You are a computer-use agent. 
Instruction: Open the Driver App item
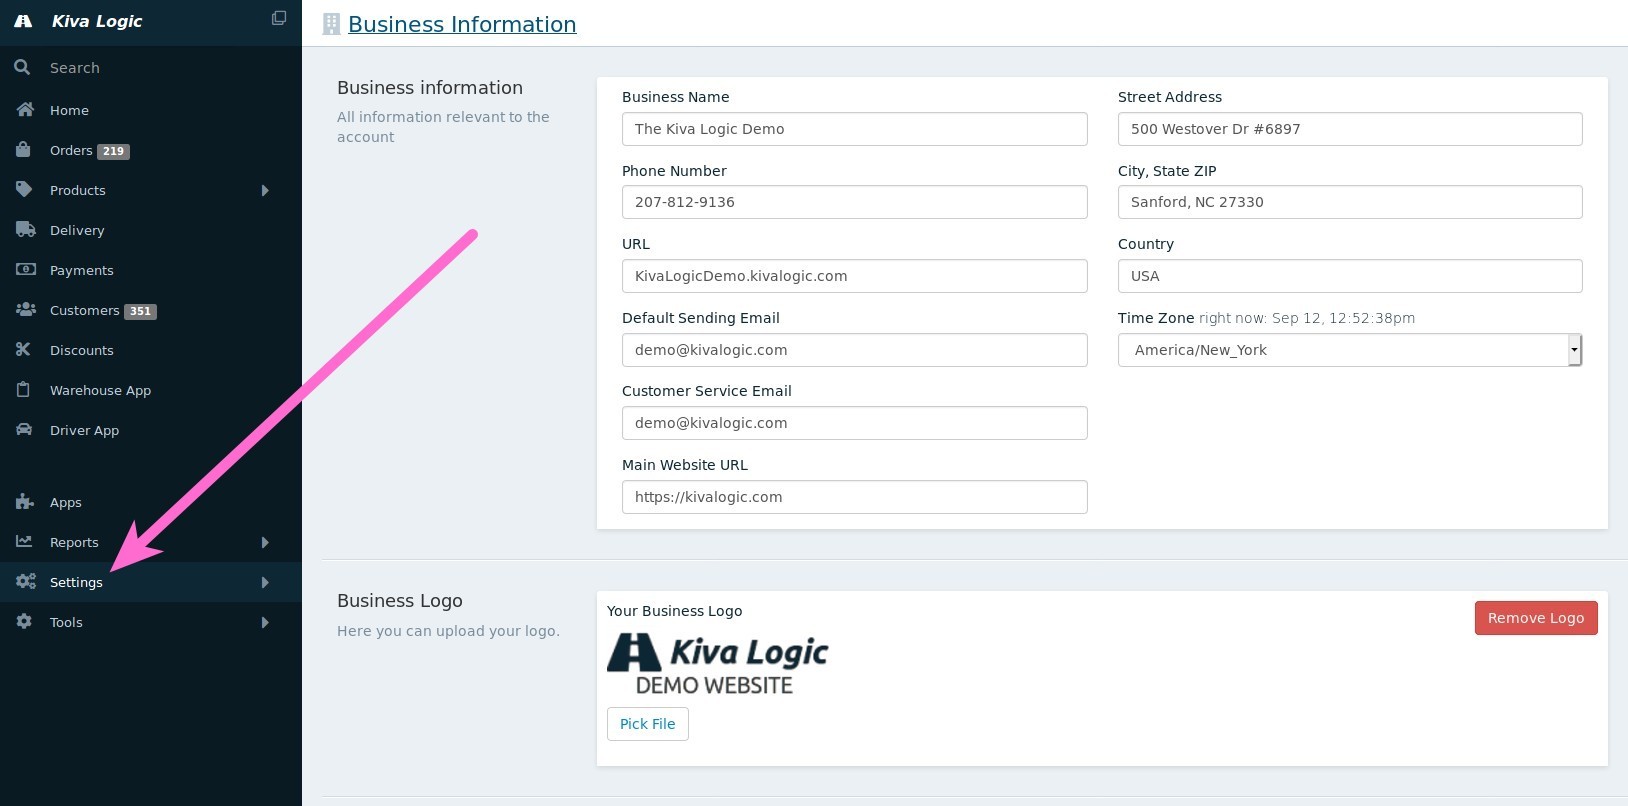151,430
